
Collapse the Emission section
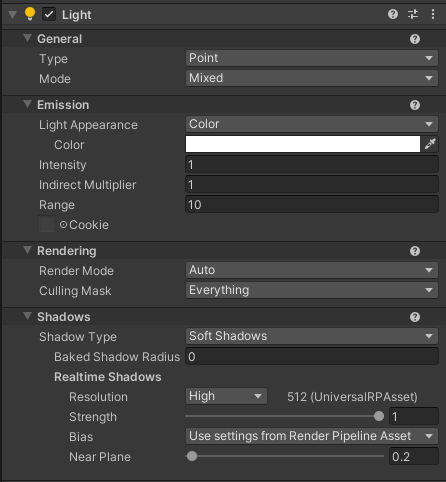point(27,104)
